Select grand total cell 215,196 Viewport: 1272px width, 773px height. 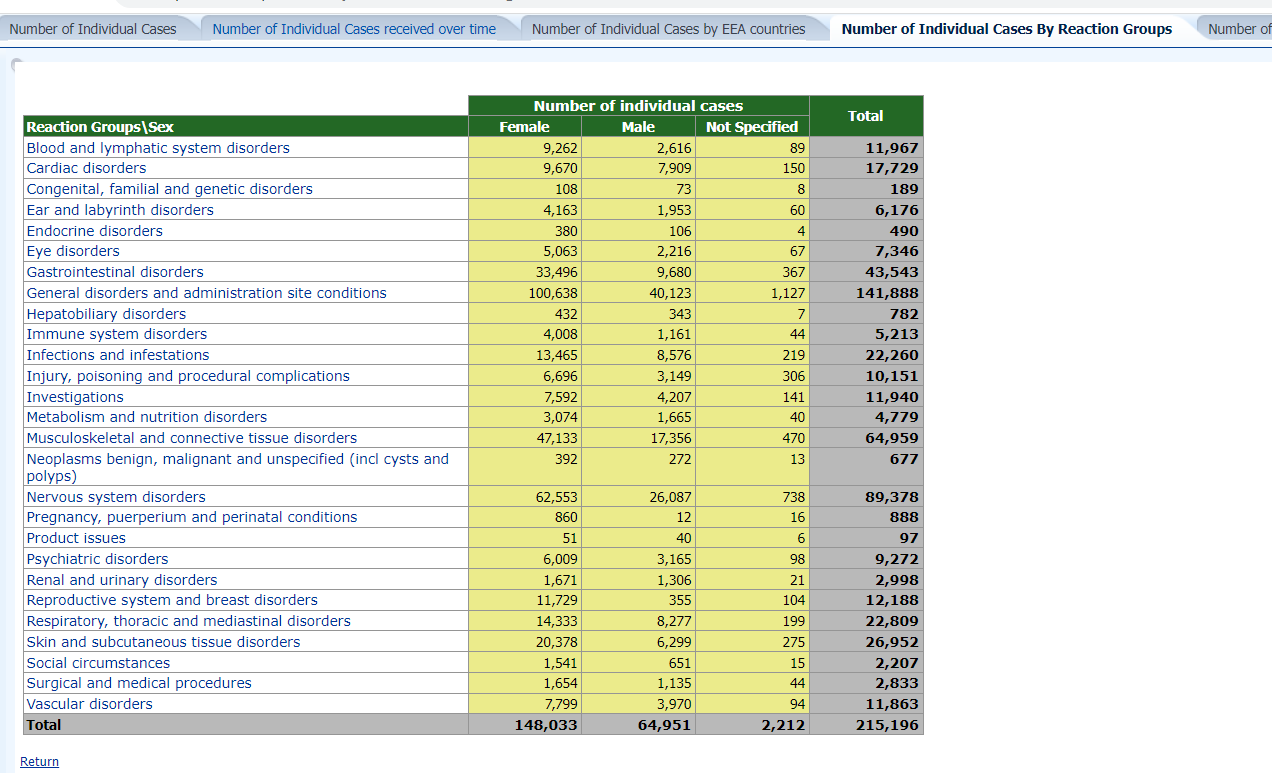tap(887, 725)
